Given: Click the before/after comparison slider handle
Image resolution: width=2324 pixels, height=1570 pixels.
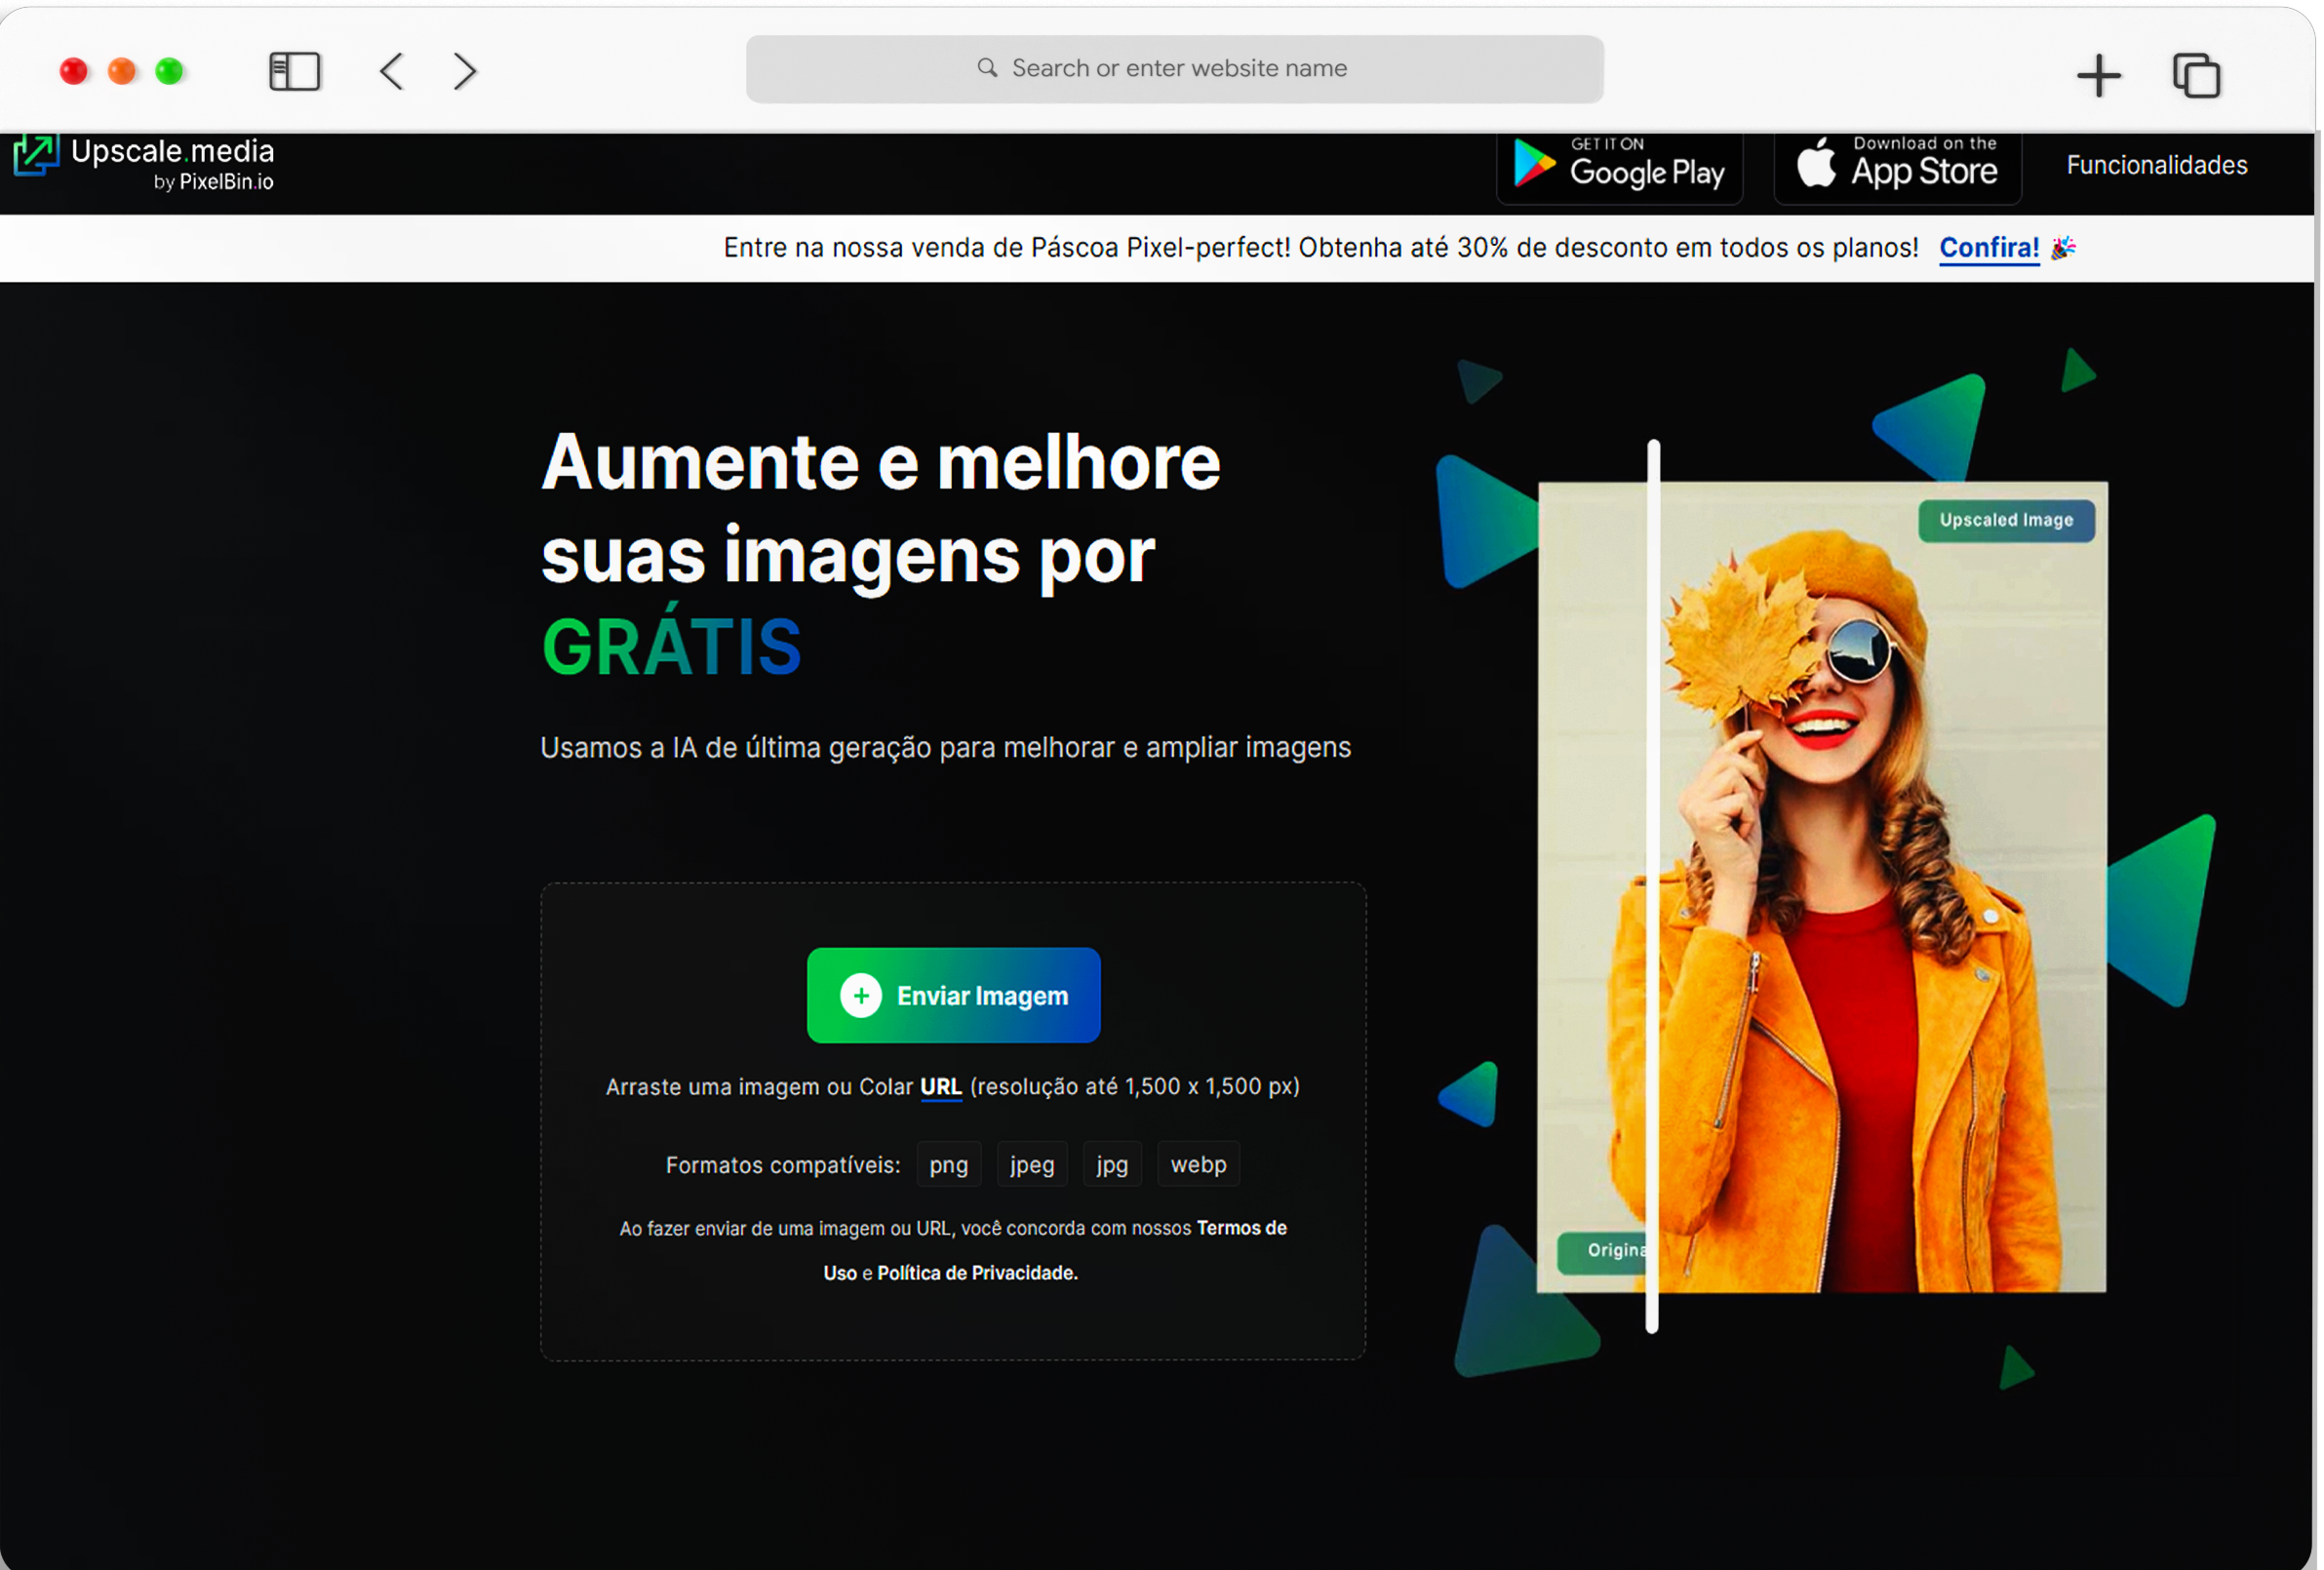Looking at the screenshot, I should tap(1652, 886).
